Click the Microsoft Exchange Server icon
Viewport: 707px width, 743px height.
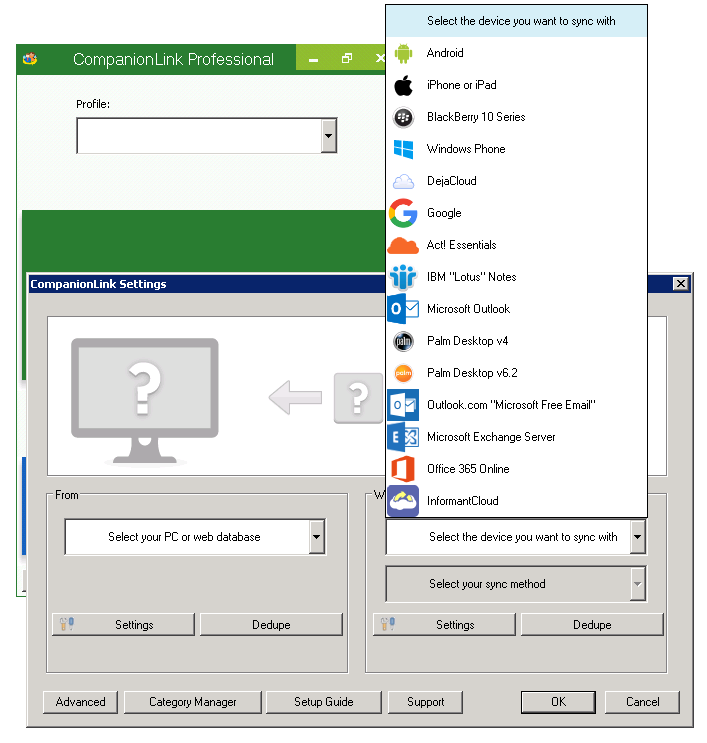(x=403, y=437)
